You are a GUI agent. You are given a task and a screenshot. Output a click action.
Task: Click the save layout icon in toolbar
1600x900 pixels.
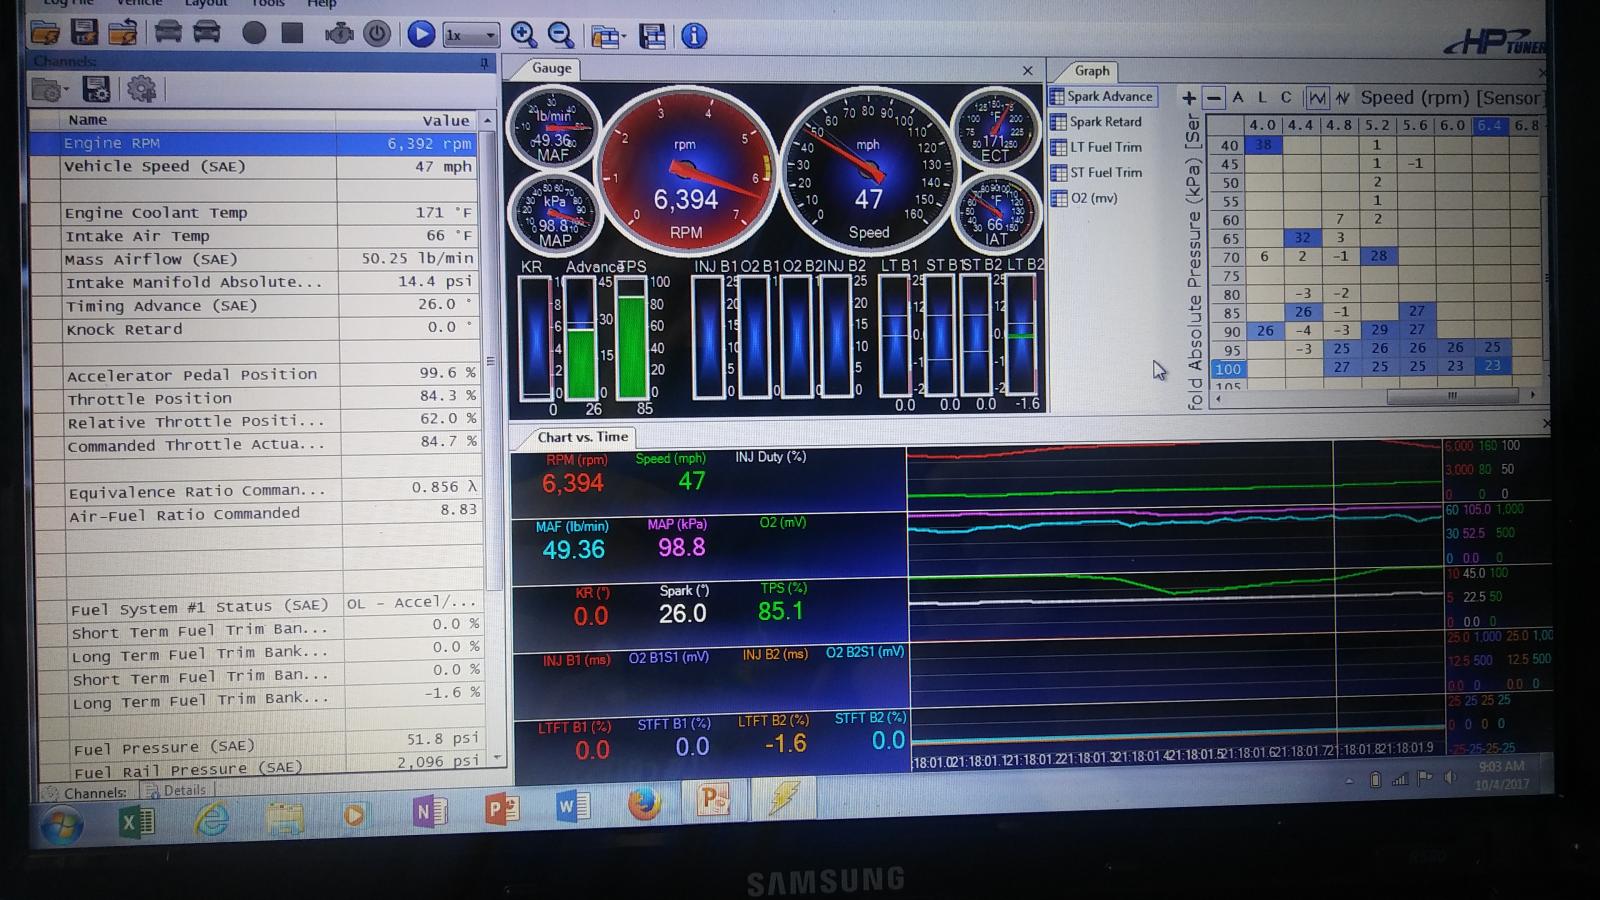click(653, 37)
